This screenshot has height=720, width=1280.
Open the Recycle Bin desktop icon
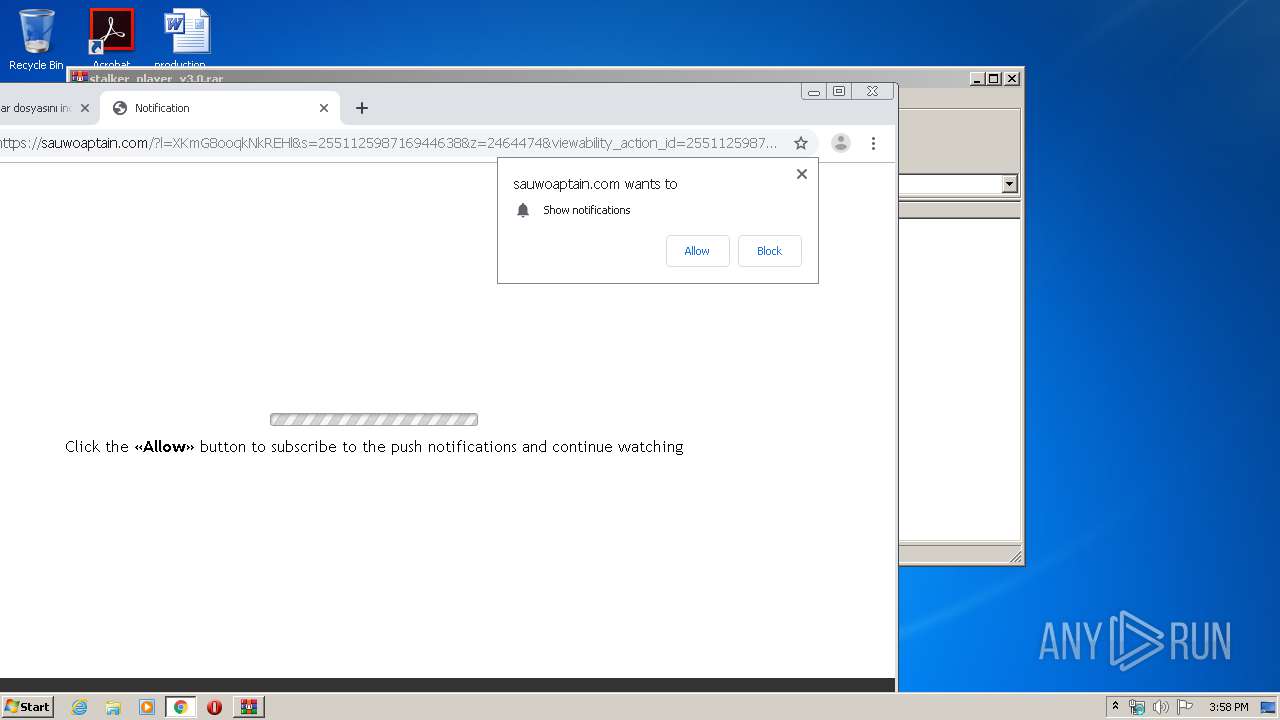point(36,40)
